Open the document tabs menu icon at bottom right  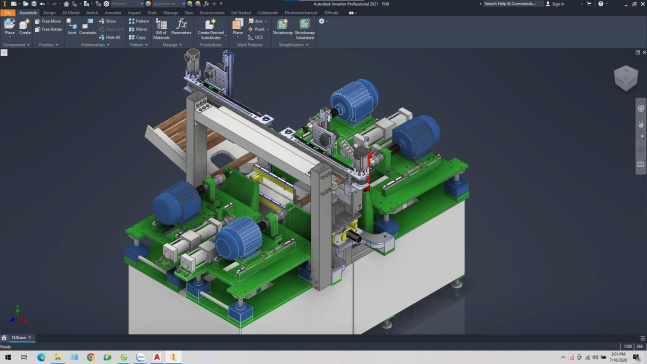642,338
